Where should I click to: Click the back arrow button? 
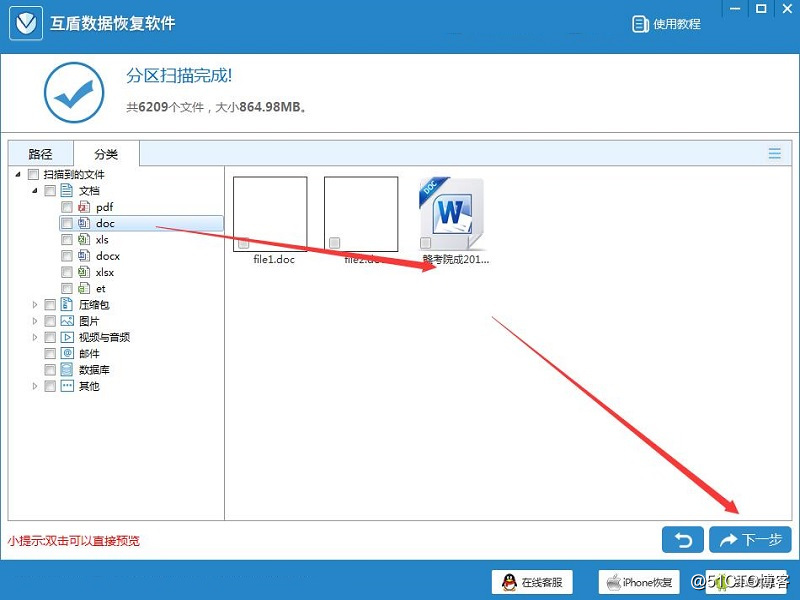(x=683, y=540)
